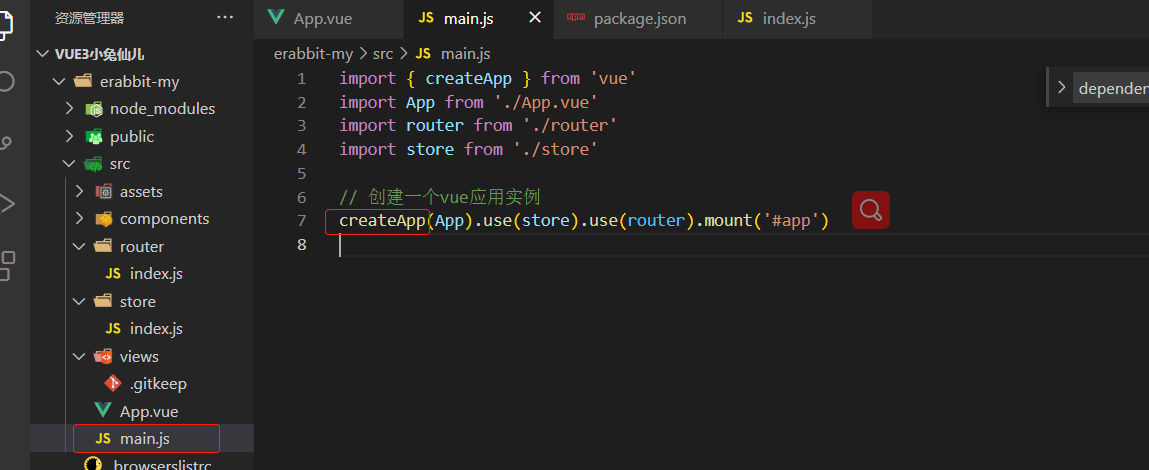Click line number 1 in gutter
The image size is (1149, 470).
[x=302, y=78]
